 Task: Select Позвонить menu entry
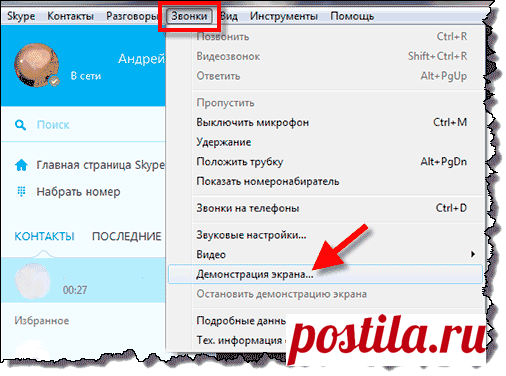coord(325,36)
